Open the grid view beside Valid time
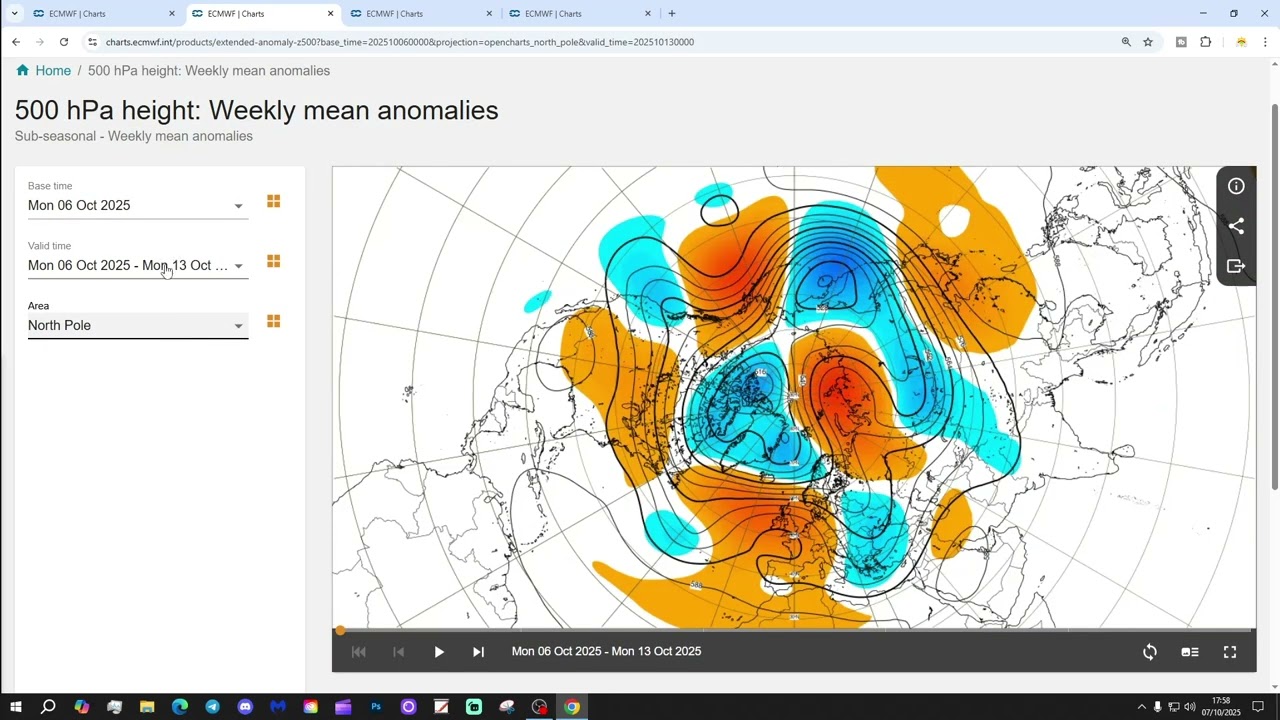The image size is (1280, 720). [x=273, y=262]
